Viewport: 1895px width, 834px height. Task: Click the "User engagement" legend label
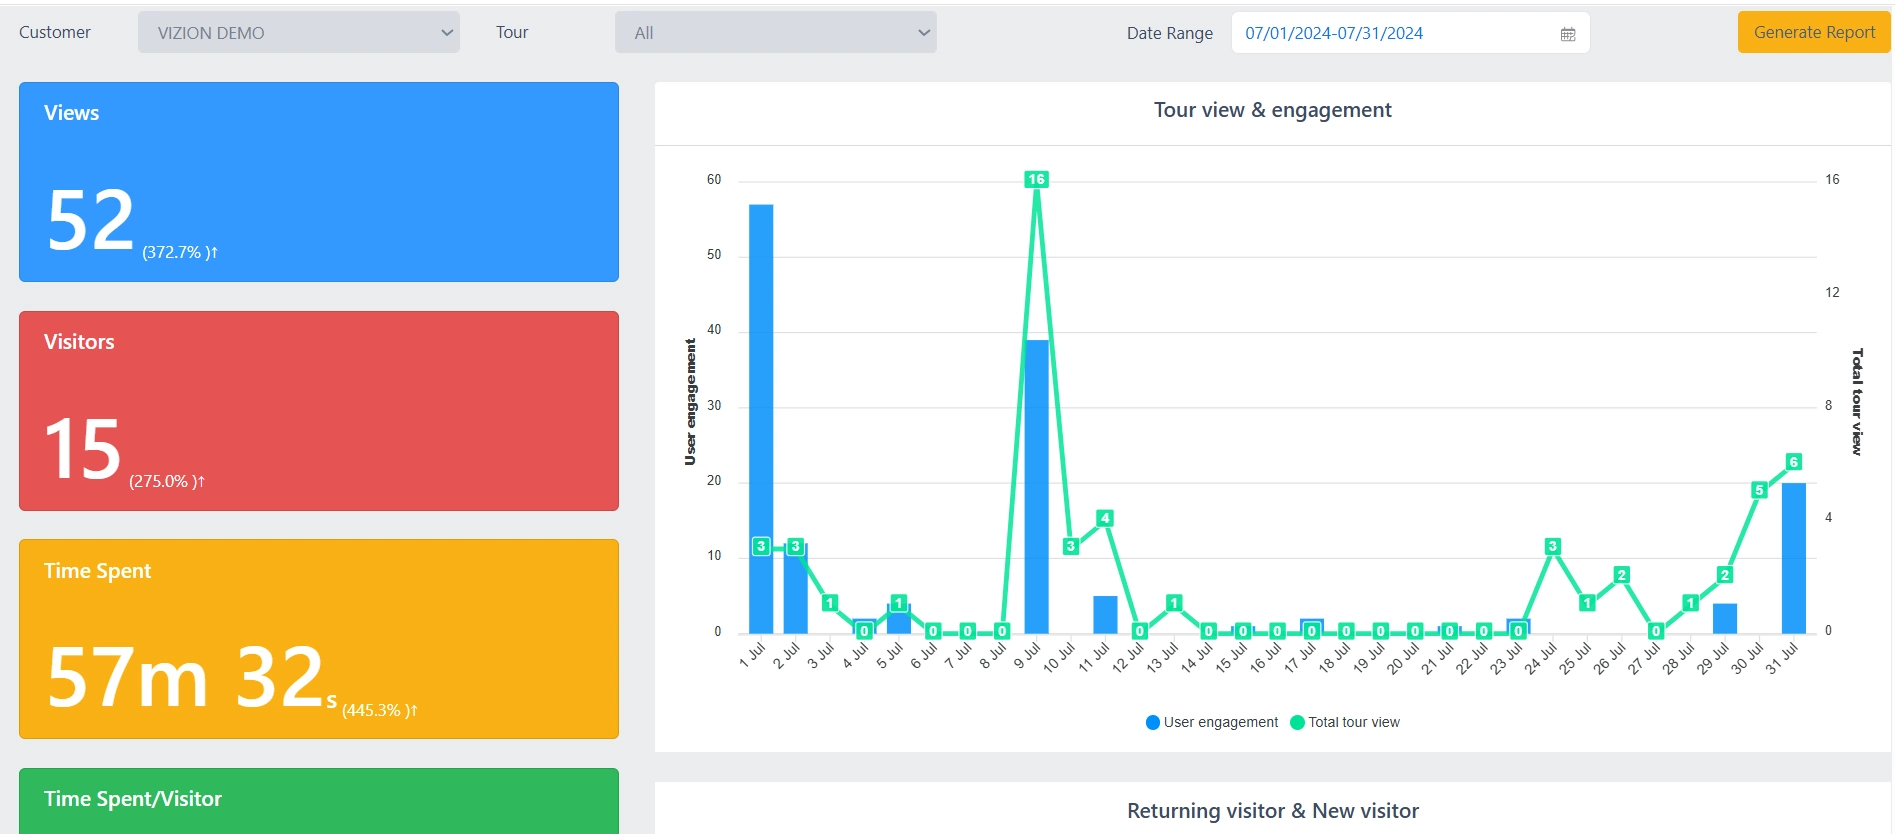click(x=1221, y=722)
